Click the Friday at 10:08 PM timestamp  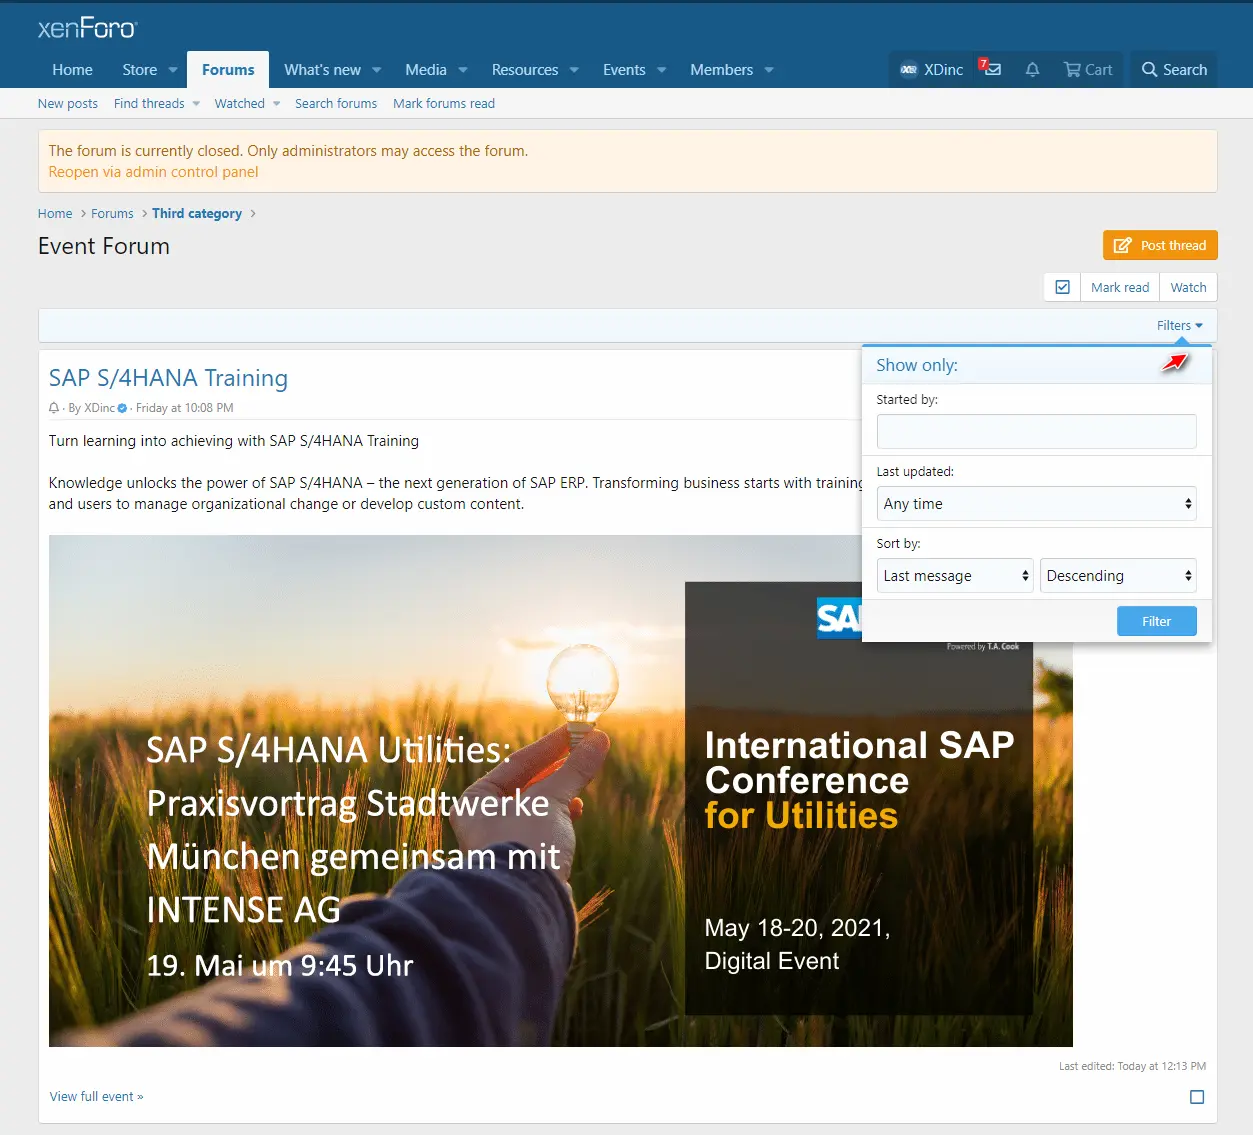coord(184,408)
